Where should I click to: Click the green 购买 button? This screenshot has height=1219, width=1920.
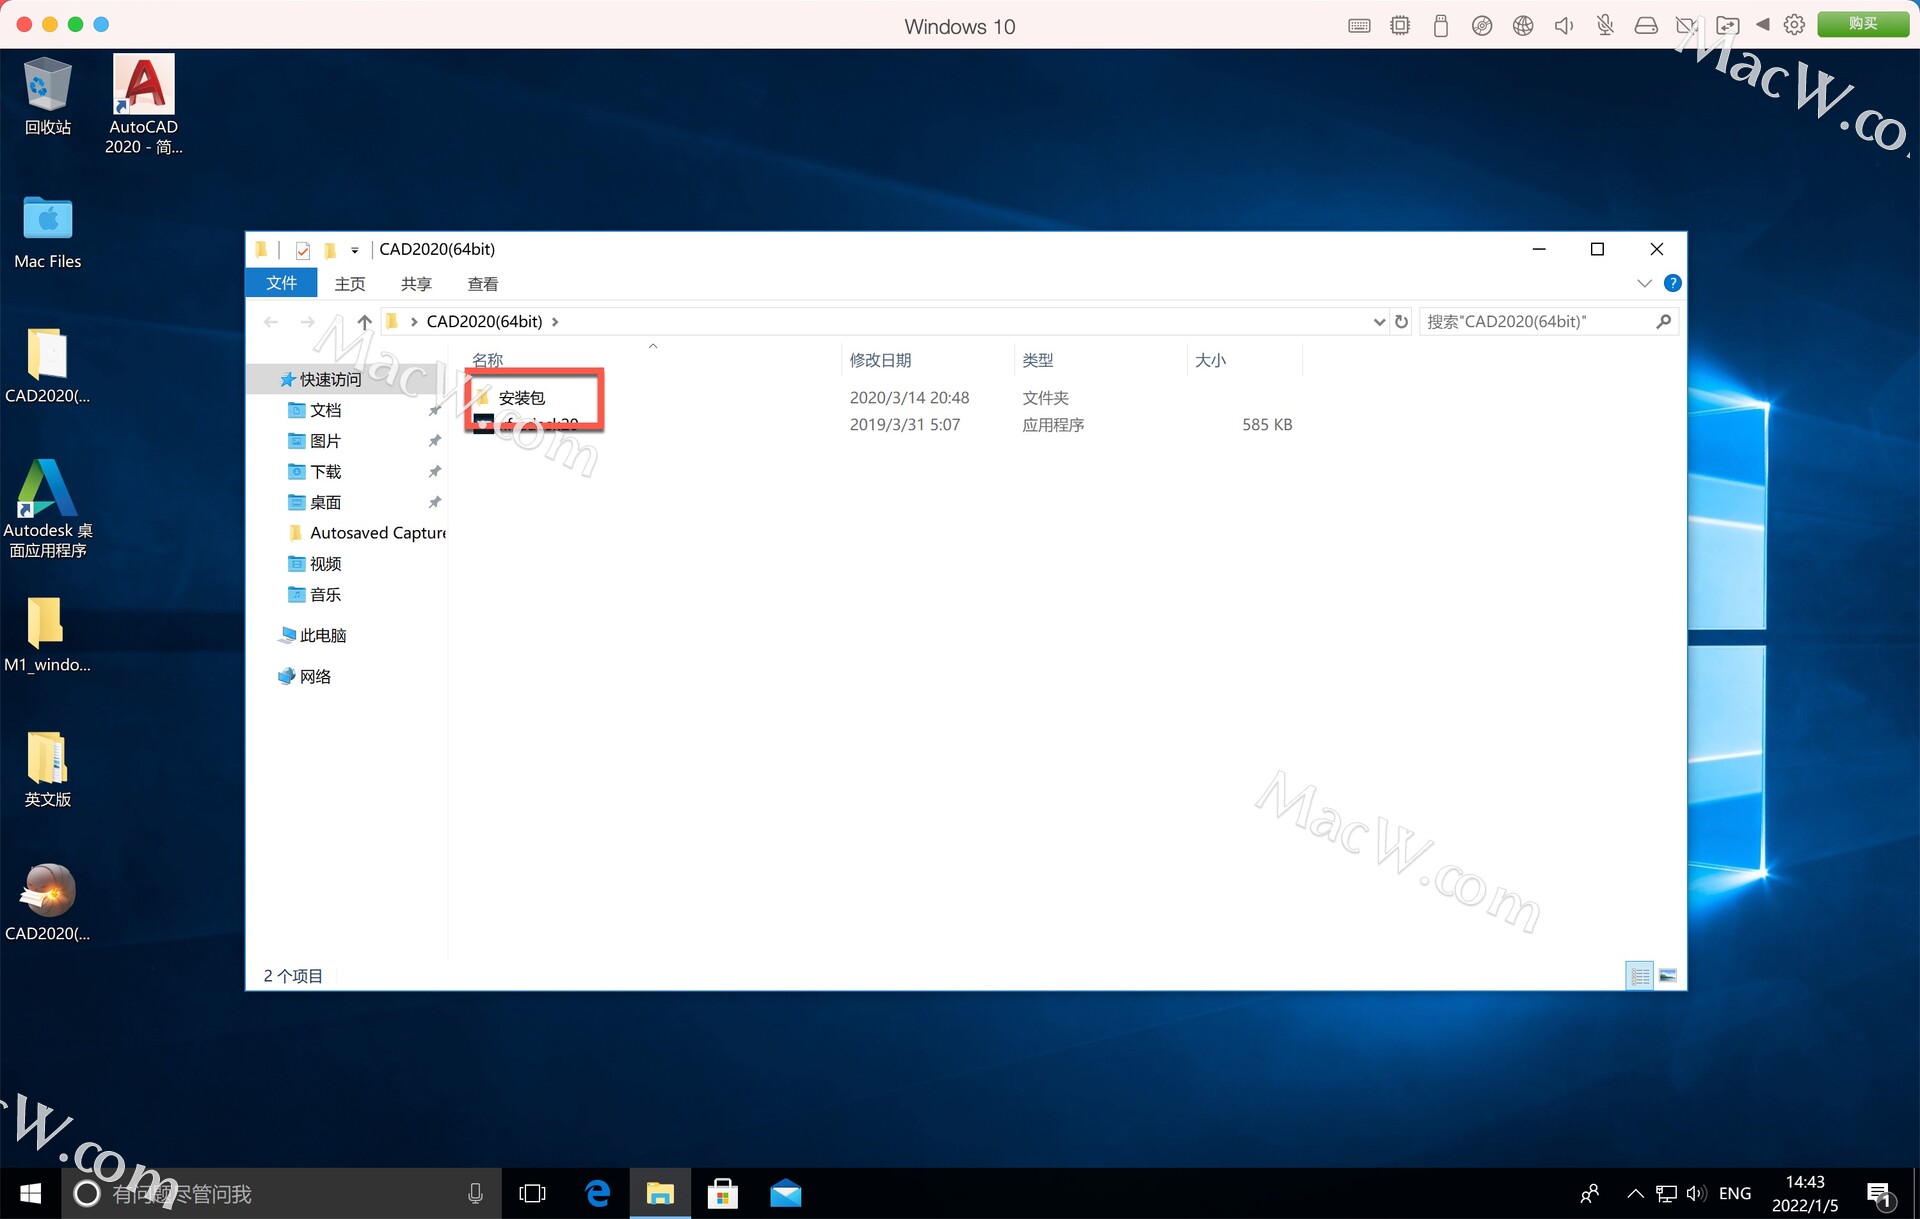click(1862, 24)
